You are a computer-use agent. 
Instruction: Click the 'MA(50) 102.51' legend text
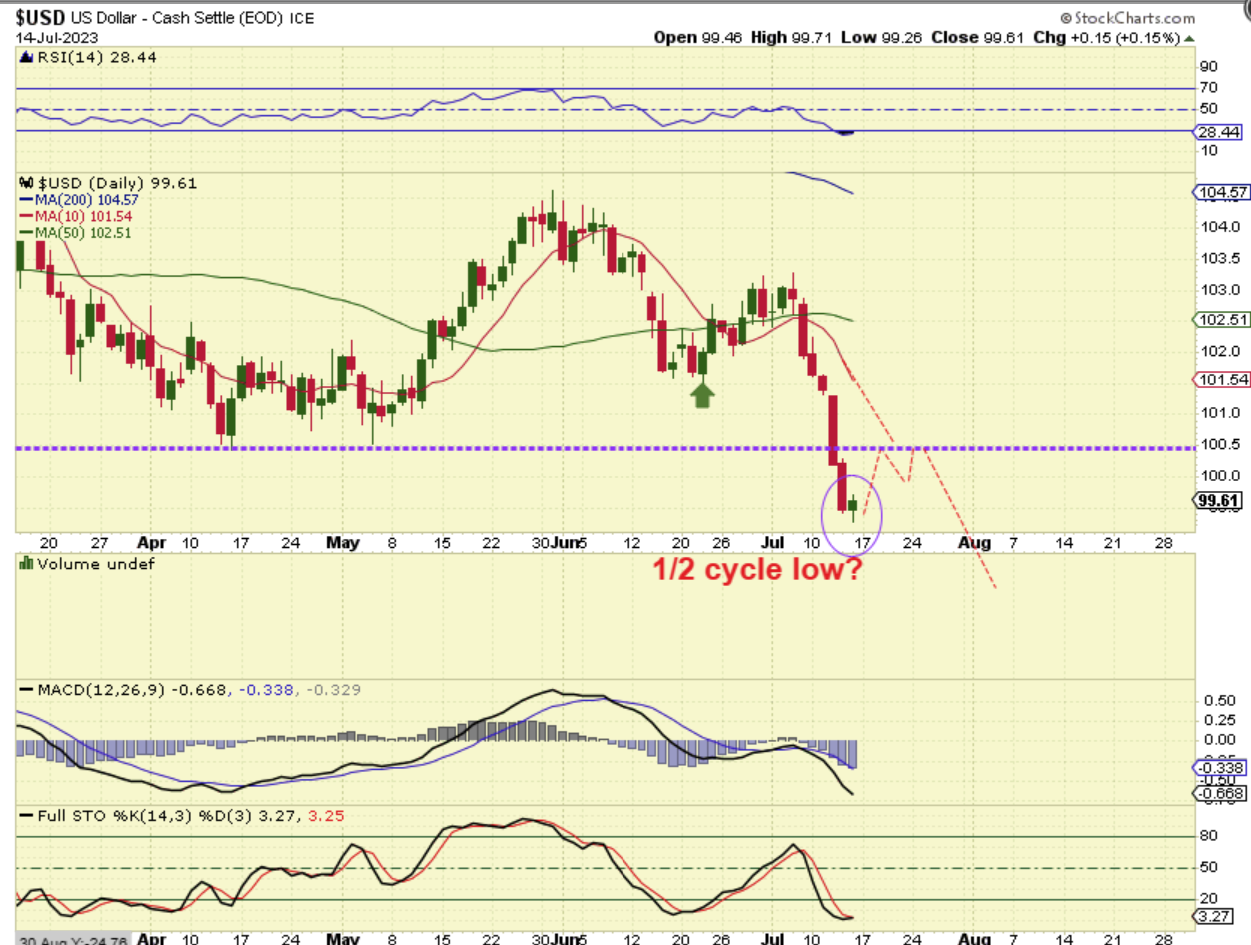[x=83, y=232]
